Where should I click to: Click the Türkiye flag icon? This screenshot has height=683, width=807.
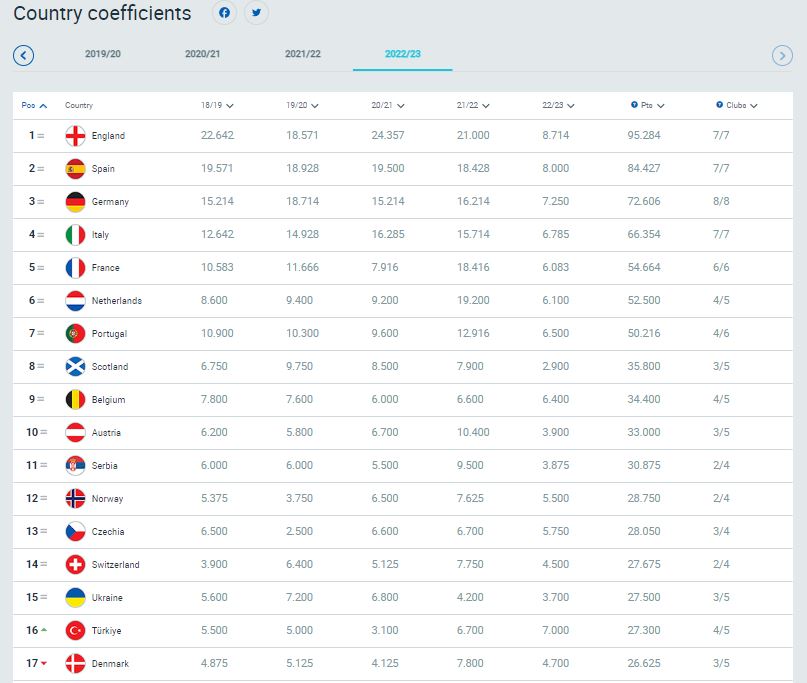point(75,631)
